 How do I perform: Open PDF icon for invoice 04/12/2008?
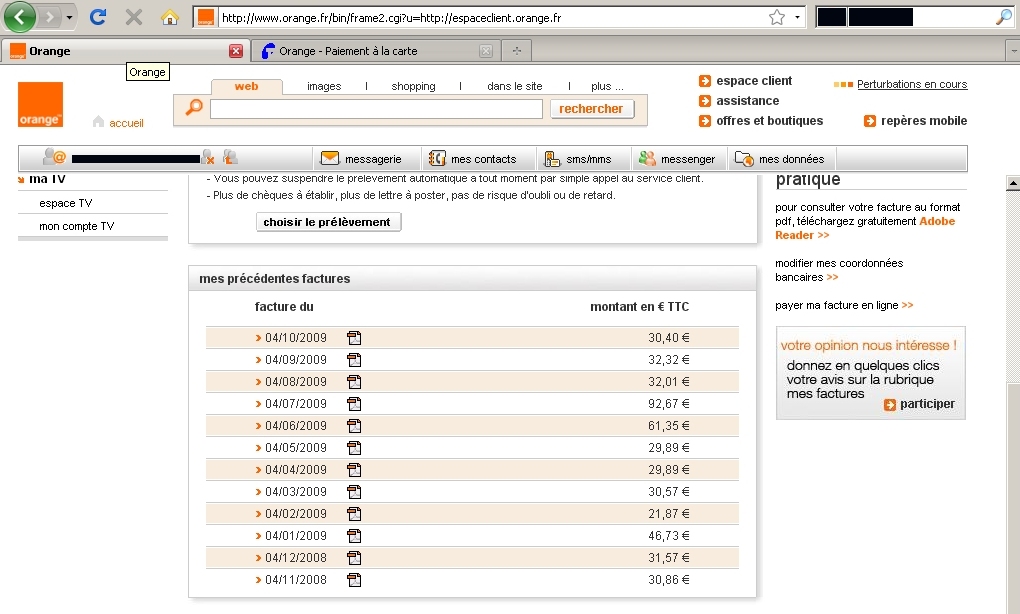pos(354,558)
